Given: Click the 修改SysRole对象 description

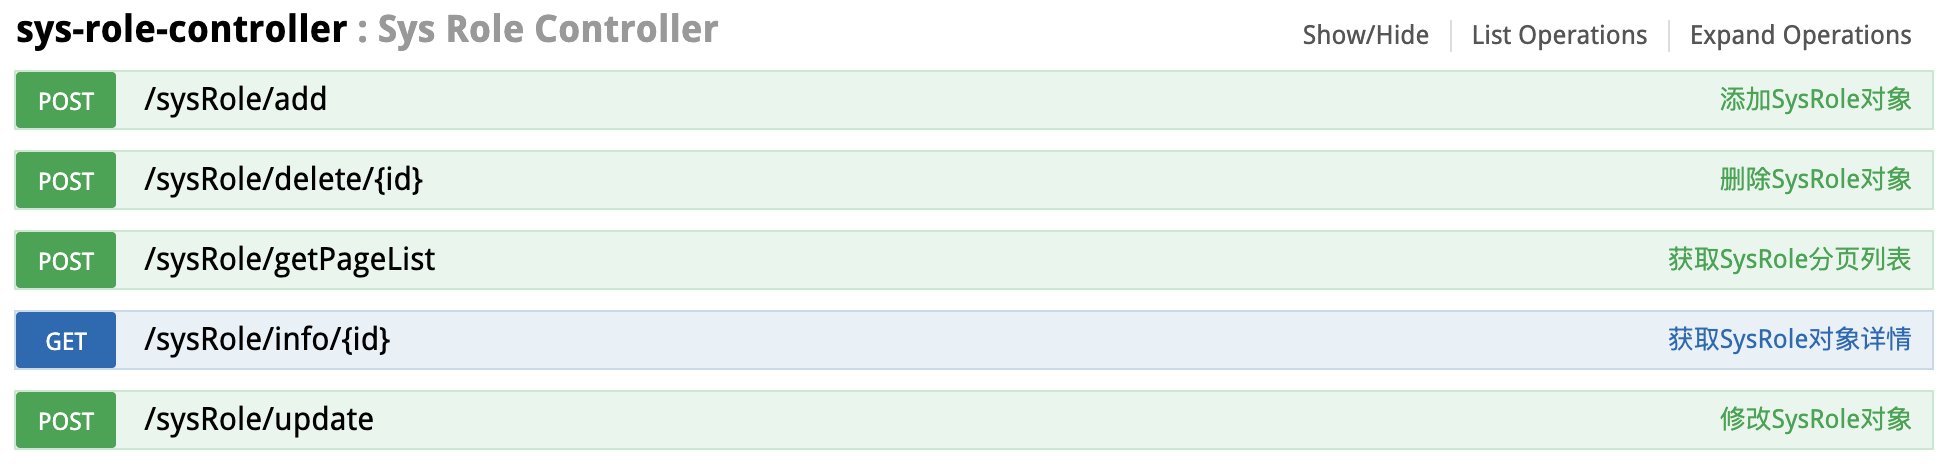Looking at the screenshot, I should 1815,420.
